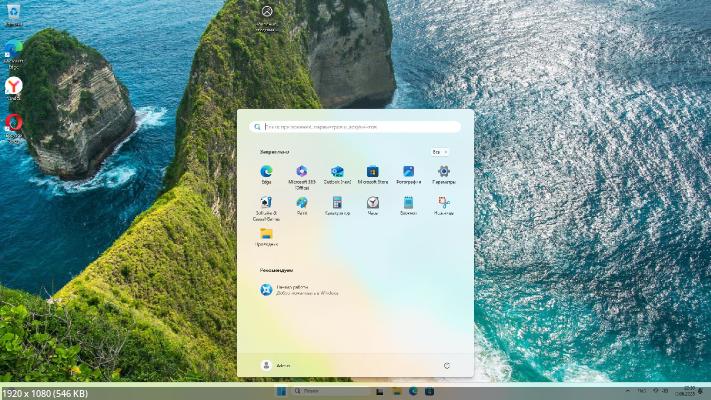Viewport: 711px width, 400px height.
Task: Launch Microsoft 365 (Office) pinned app
Action: tap(302, 177)
